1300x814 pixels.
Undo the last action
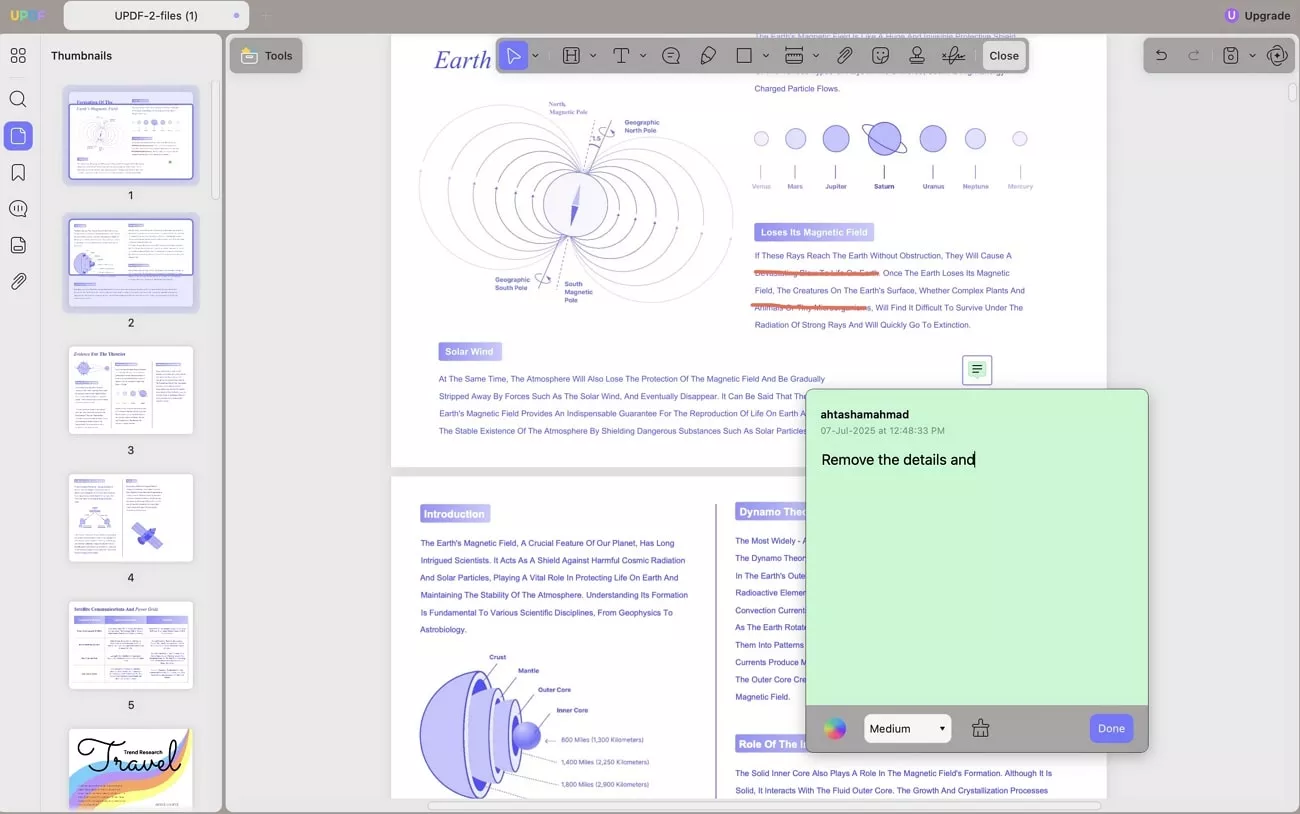1161,56
